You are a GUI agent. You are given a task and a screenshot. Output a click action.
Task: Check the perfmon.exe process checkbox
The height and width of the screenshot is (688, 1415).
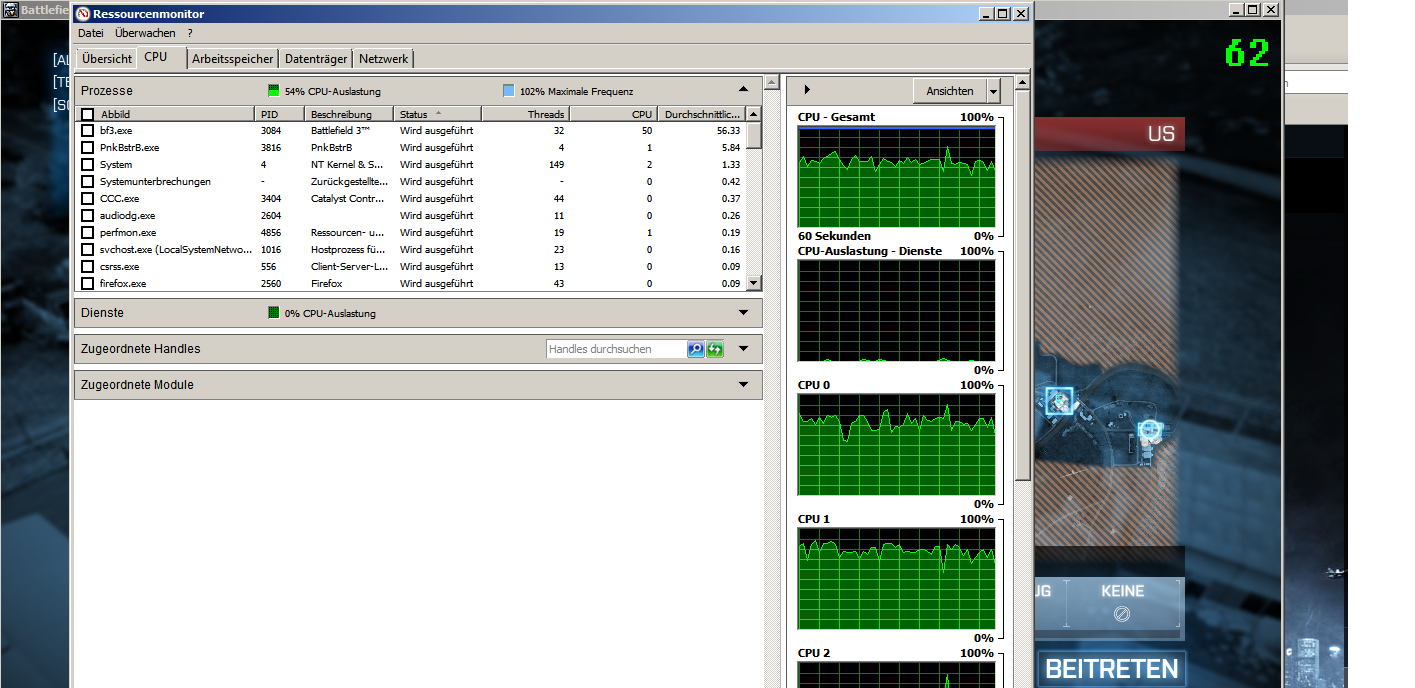pos(88,233)
